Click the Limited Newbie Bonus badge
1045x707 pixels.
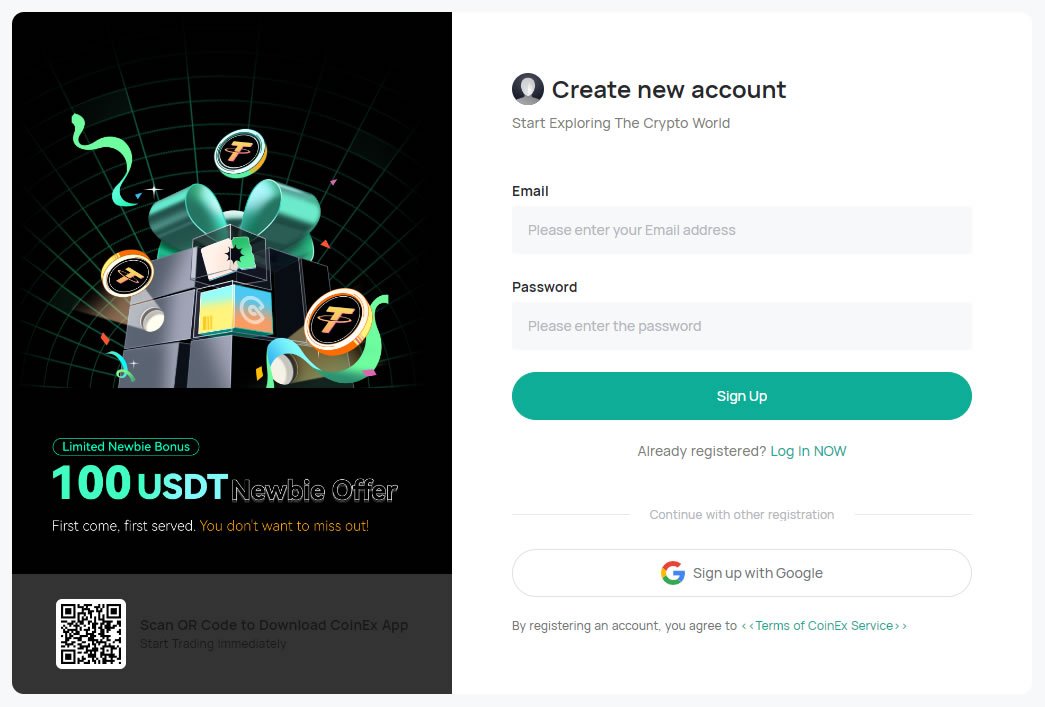click(125, 446)
